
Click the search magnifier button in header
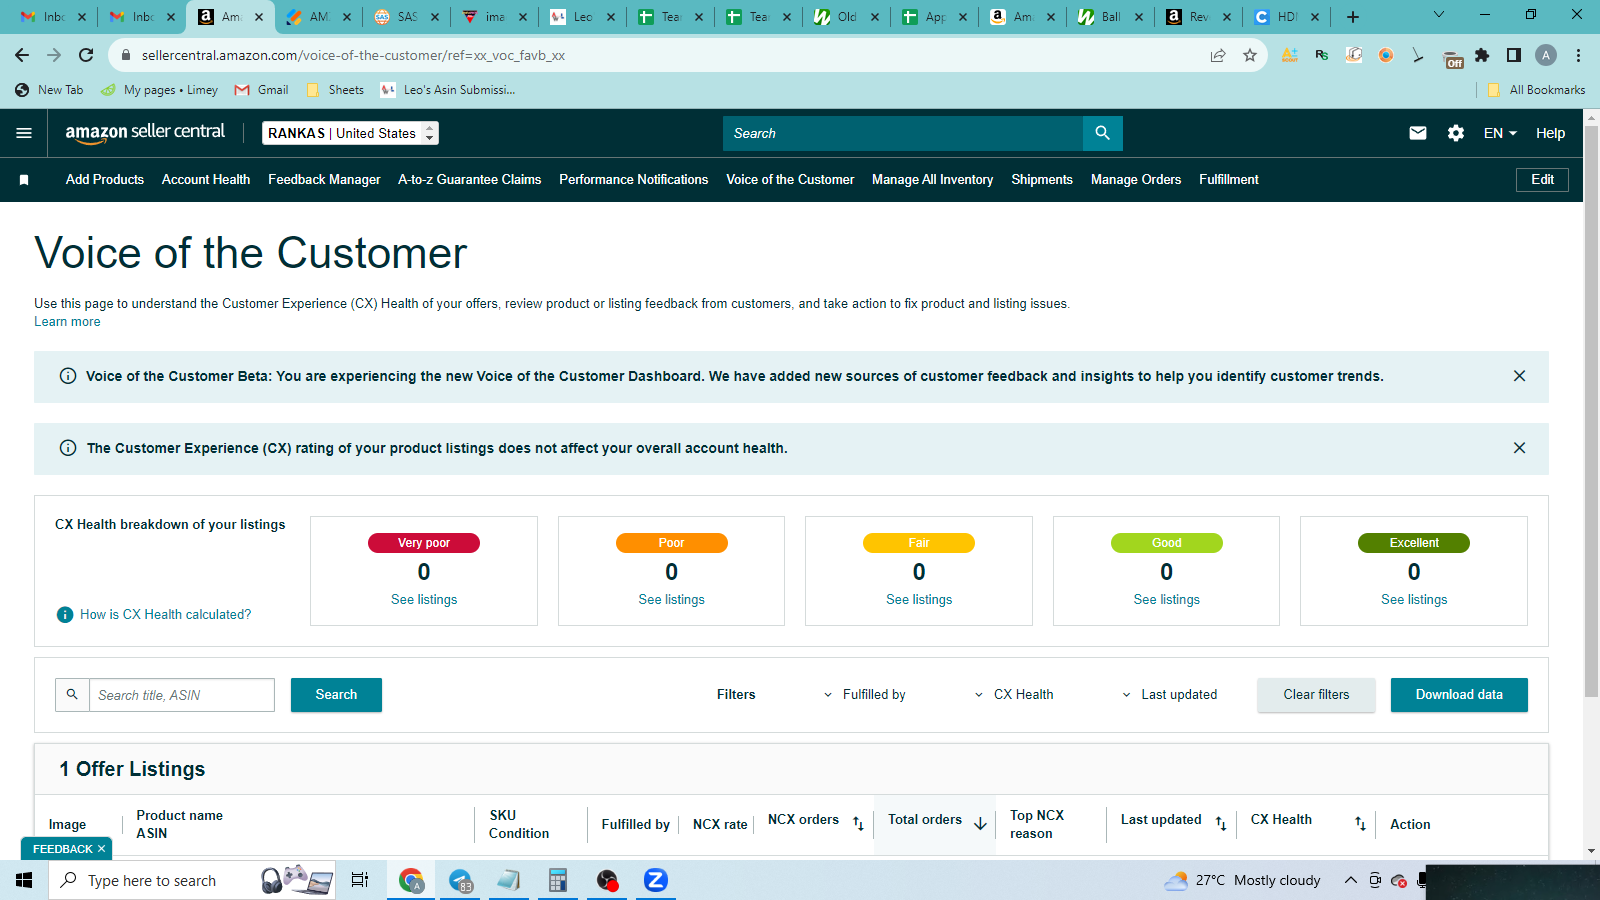pyautogui.click(x=1102, y=133)
